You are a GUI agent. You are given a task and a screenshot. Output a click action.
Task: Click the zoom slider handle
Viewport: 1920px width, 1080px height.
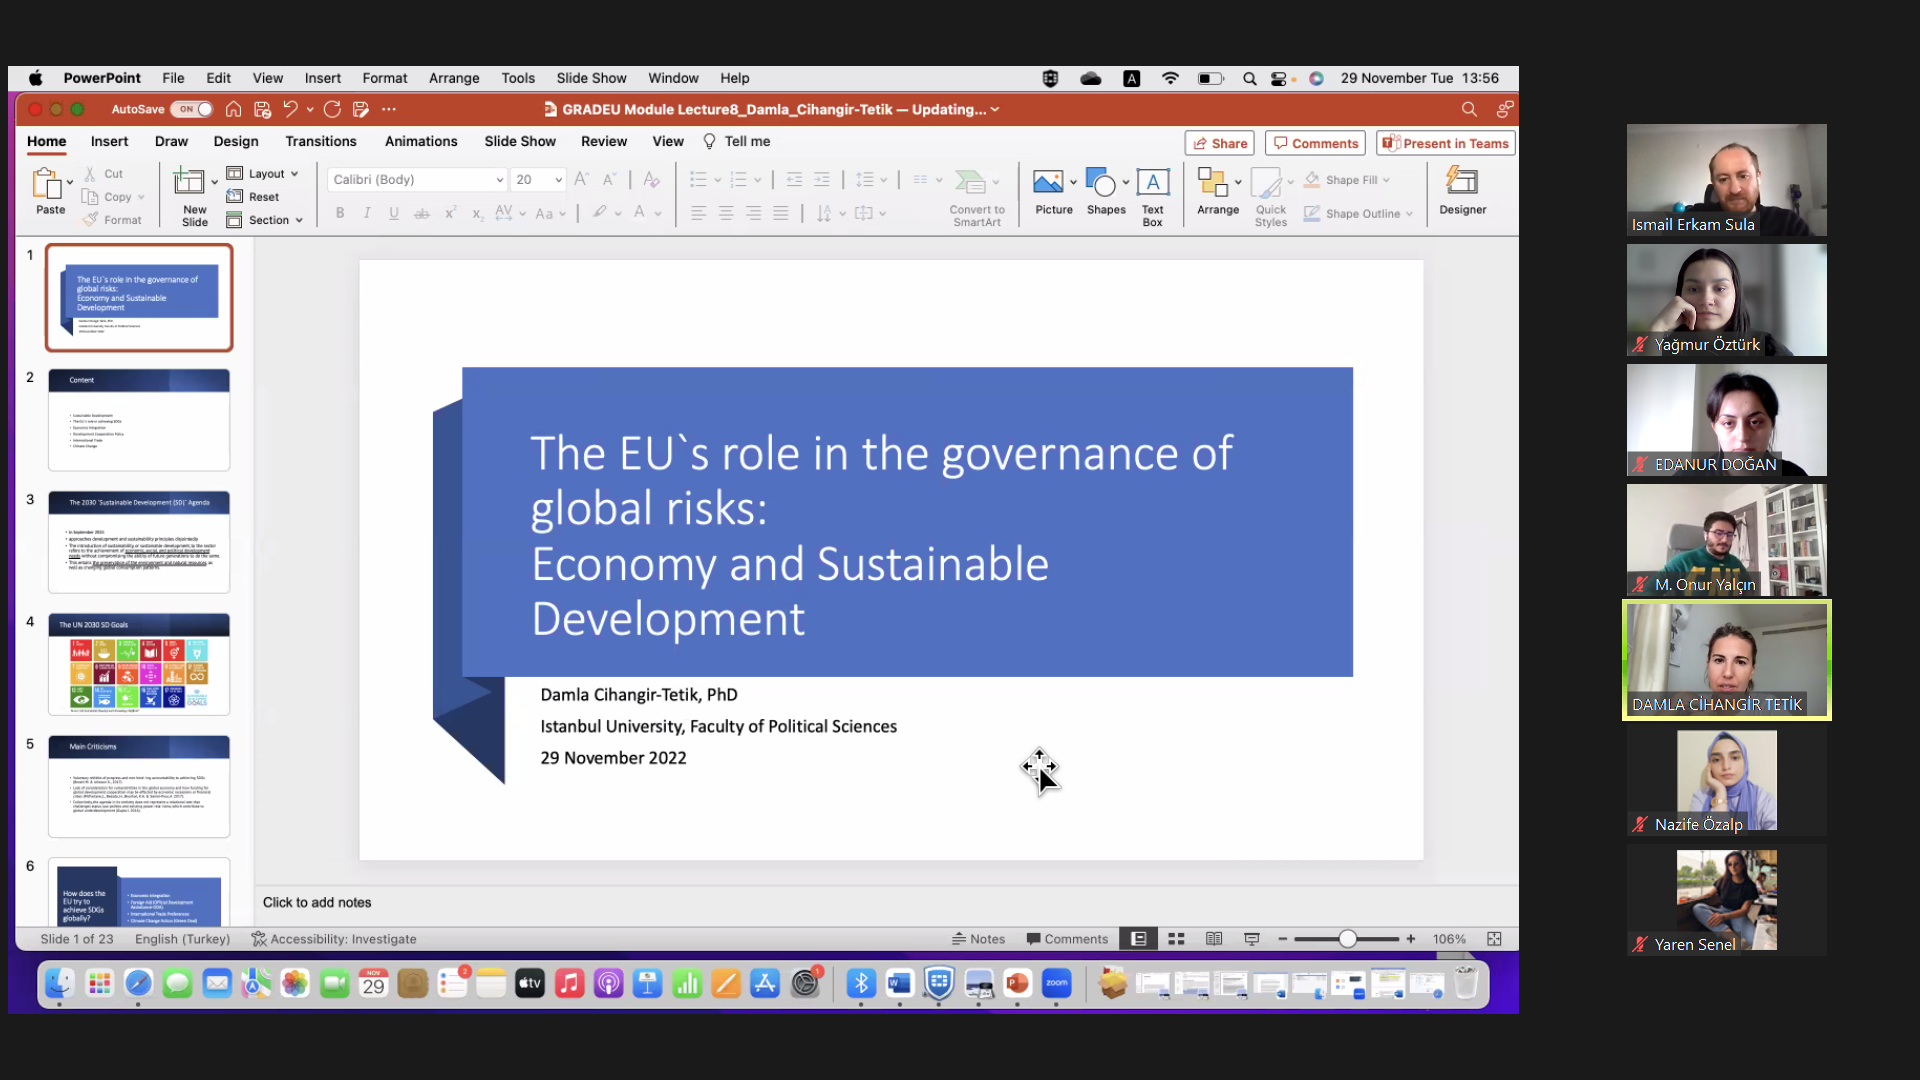(x=1348, y=939)
